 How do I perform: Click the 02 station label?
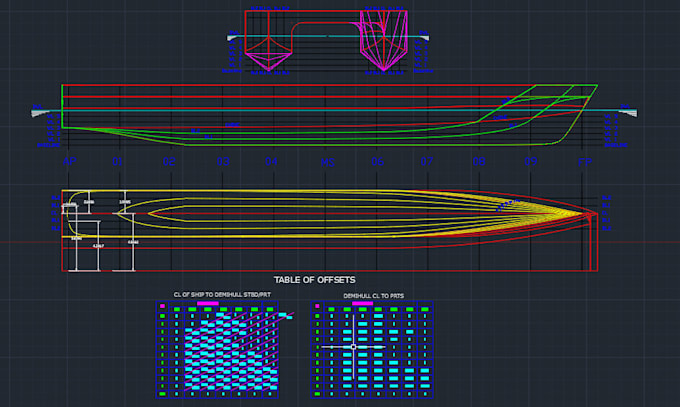pyautogui.click(x=169, y=161)
